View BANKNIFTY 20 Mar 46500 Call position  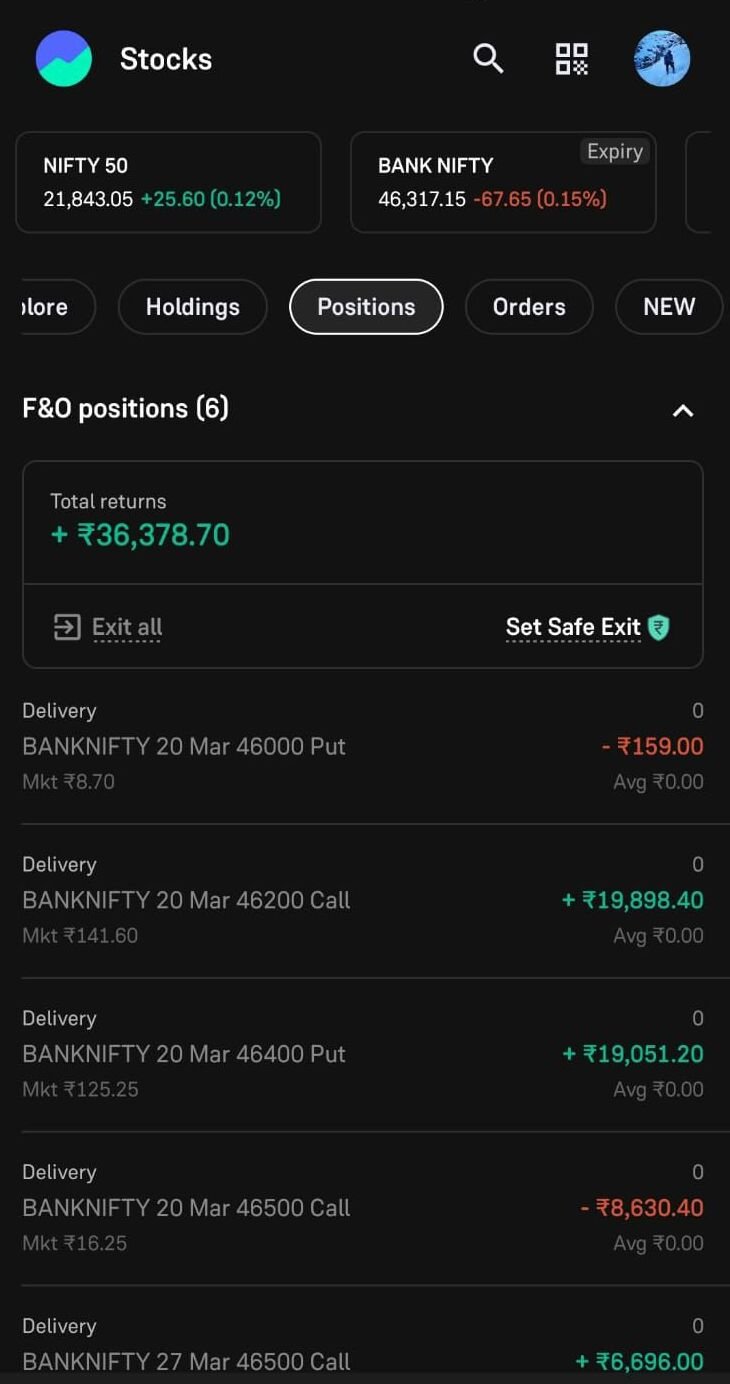pyautogui.click(x=186, y=1208)
